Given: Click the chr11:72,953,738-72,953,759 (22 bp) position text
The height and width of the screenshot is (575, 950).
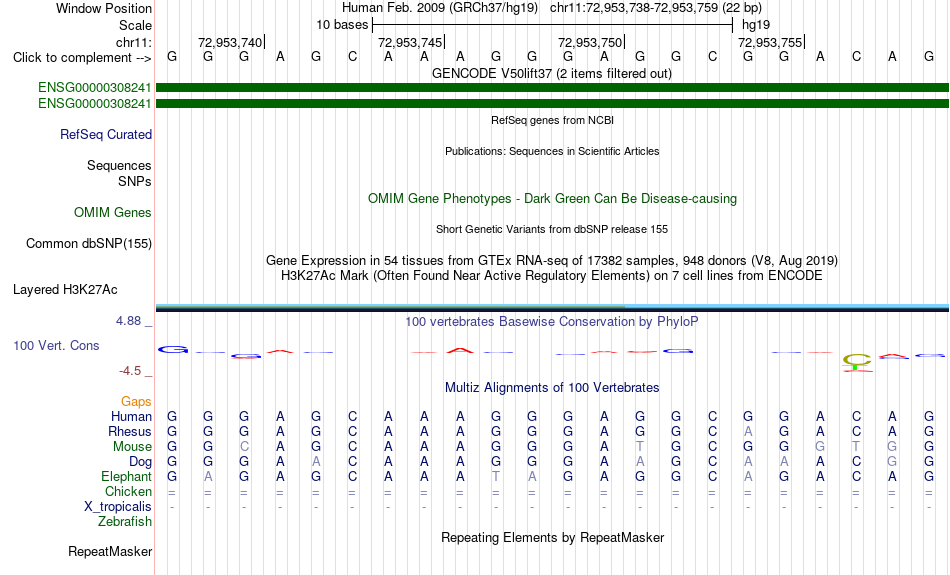Looking at the screenshot, I should click(656, 8).
